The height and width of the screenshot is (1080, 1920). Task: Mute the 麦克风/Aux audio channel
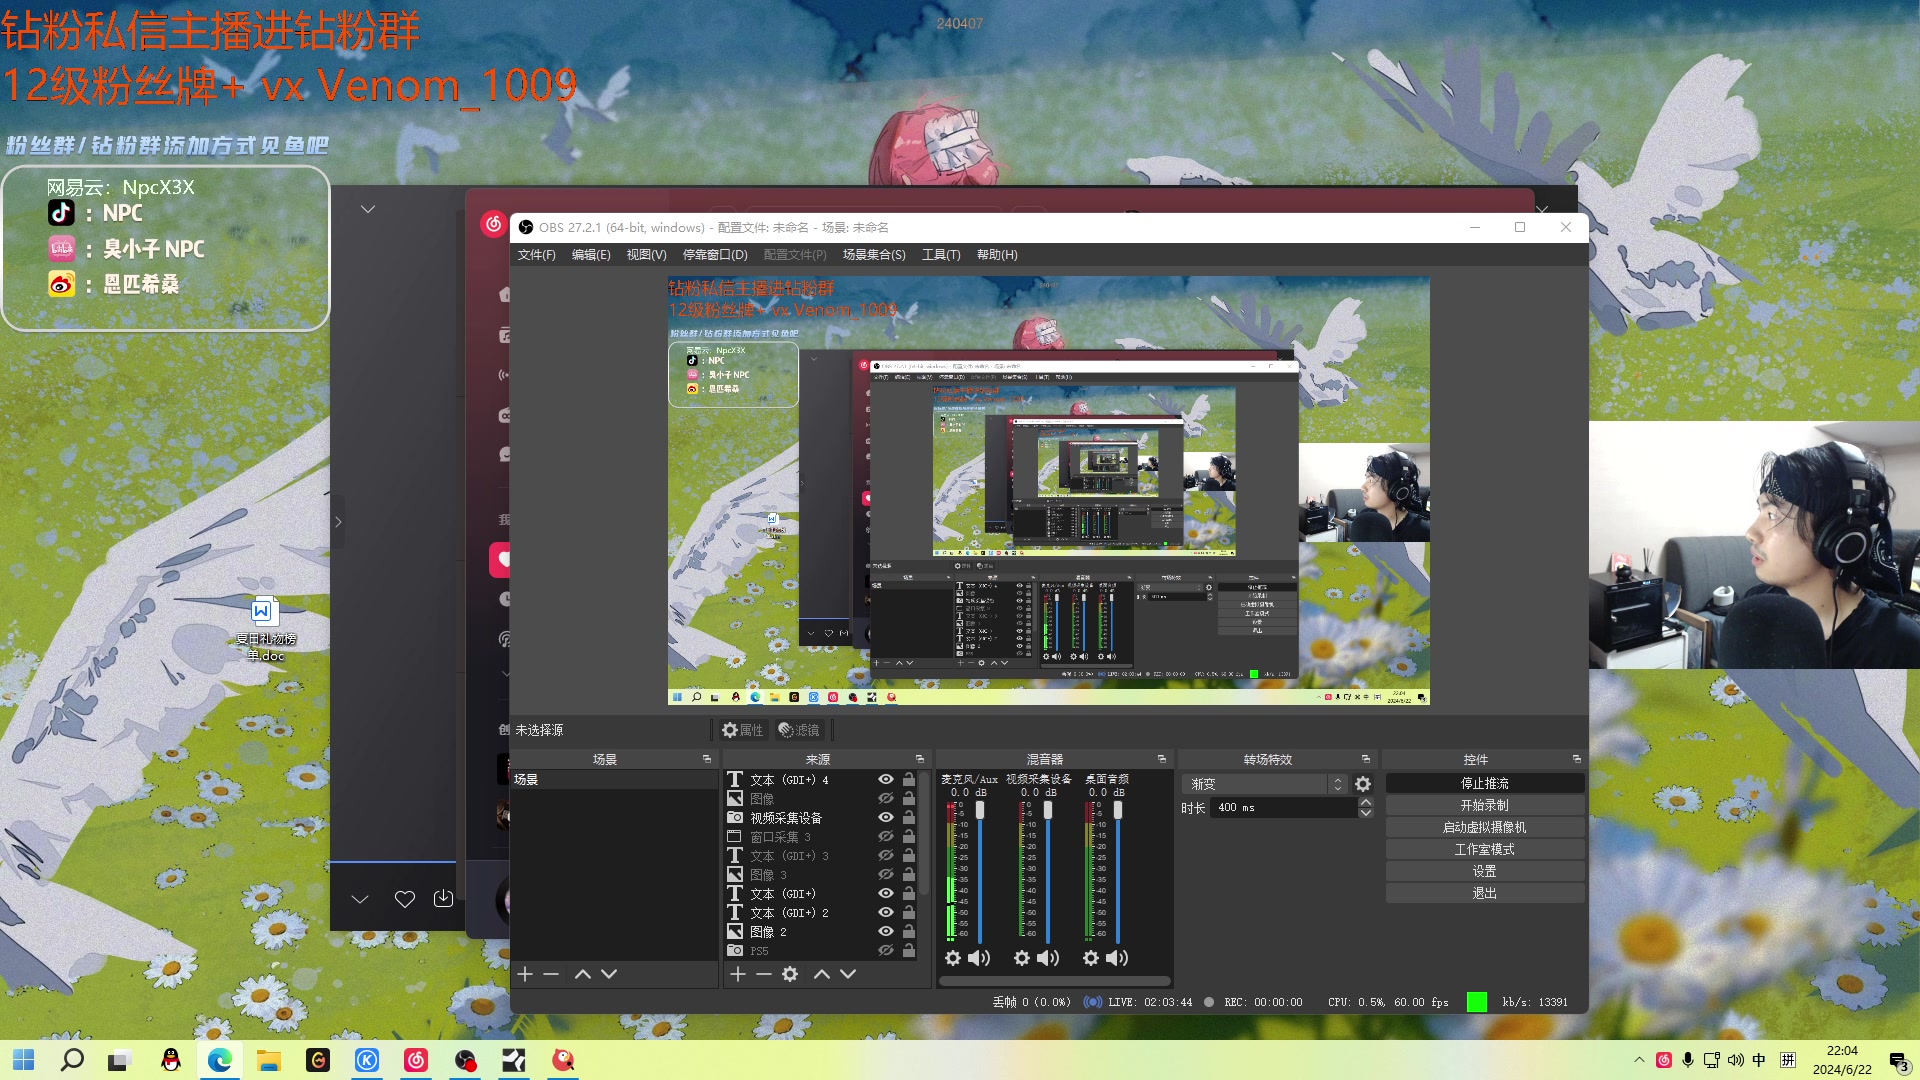(979, 958)
